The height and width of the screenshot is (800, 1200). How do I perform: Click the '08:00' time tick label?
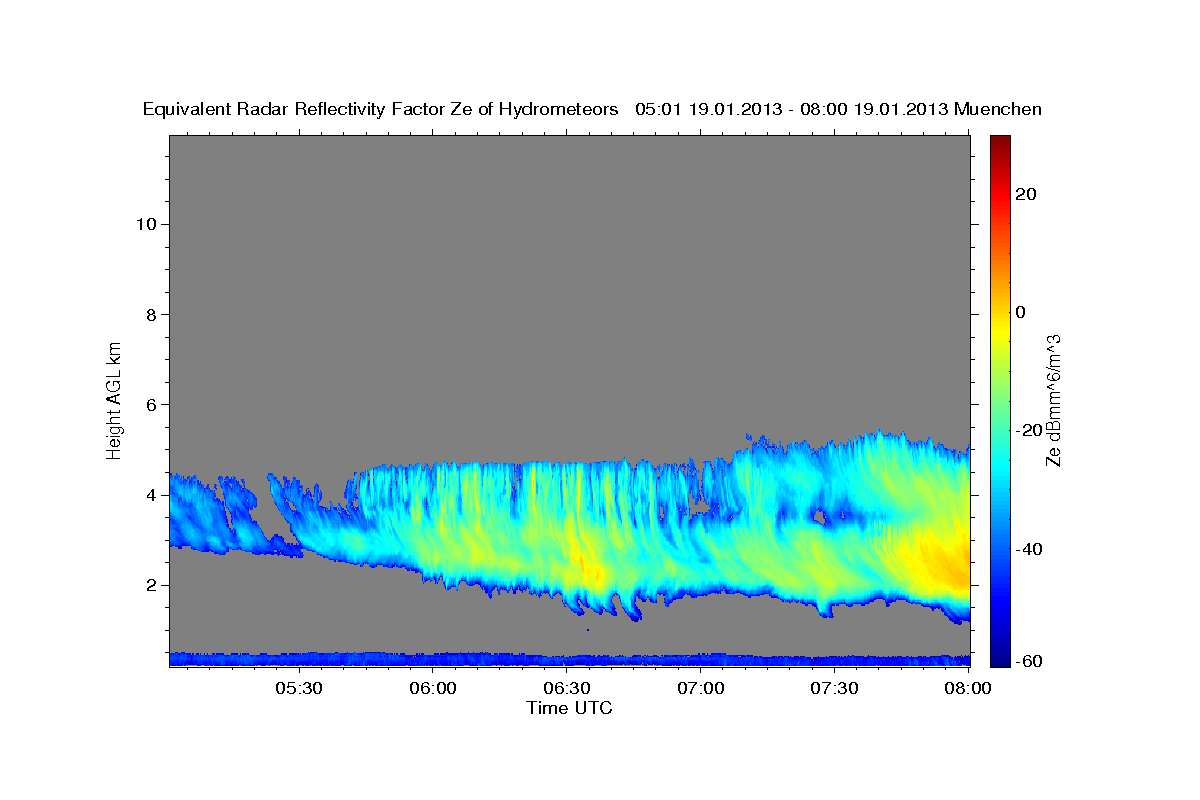968,689
